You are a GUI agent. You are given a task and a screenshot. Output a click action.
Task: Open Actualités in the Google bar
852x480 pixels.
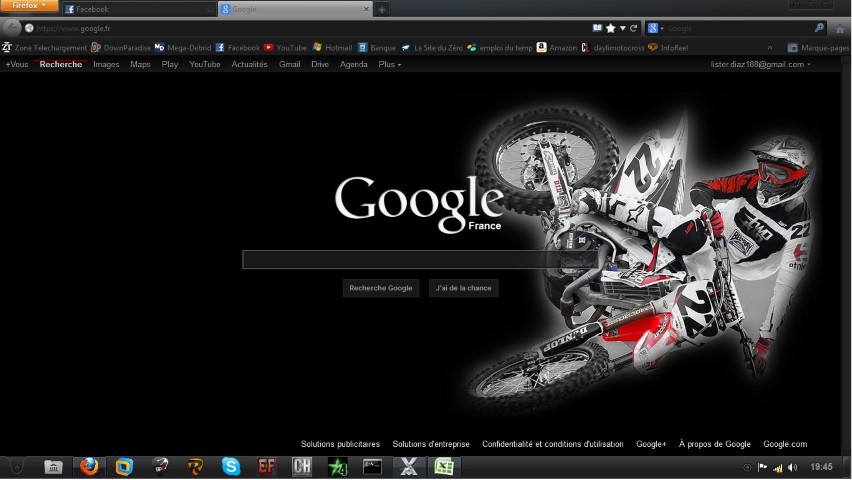tap(249, 64)
